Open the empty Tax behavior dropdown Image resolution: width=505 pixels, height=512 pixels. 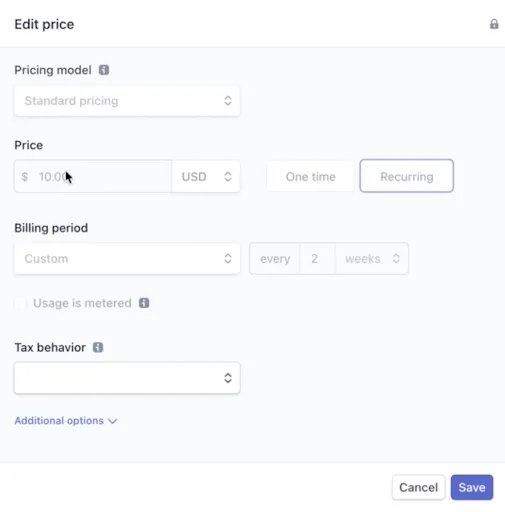[x=127, y=378]
